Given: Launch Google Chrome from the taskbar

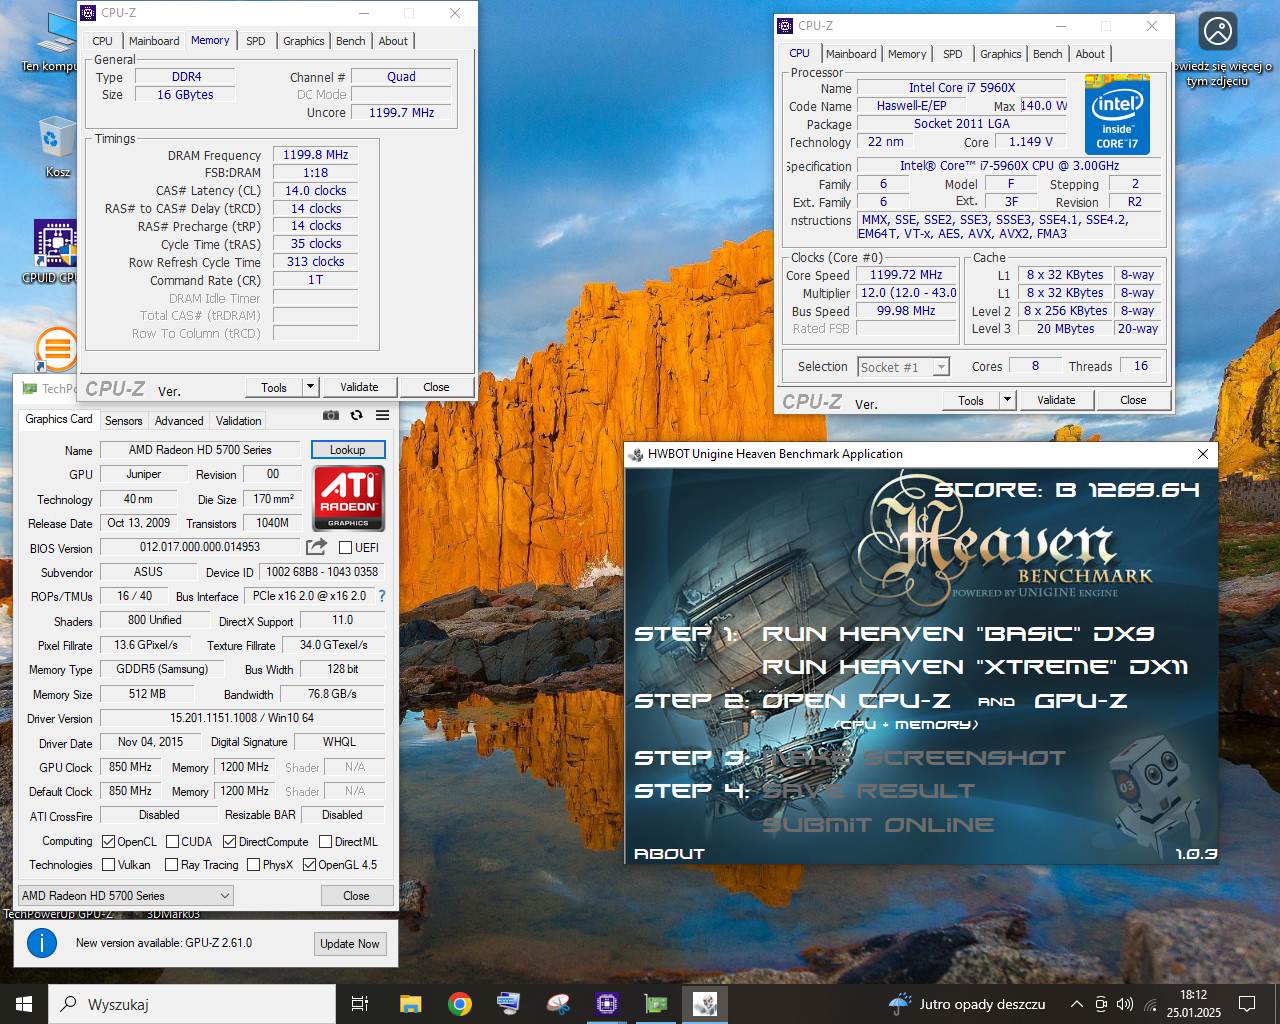Looking at the screenshot, I should pos(459,1004).
